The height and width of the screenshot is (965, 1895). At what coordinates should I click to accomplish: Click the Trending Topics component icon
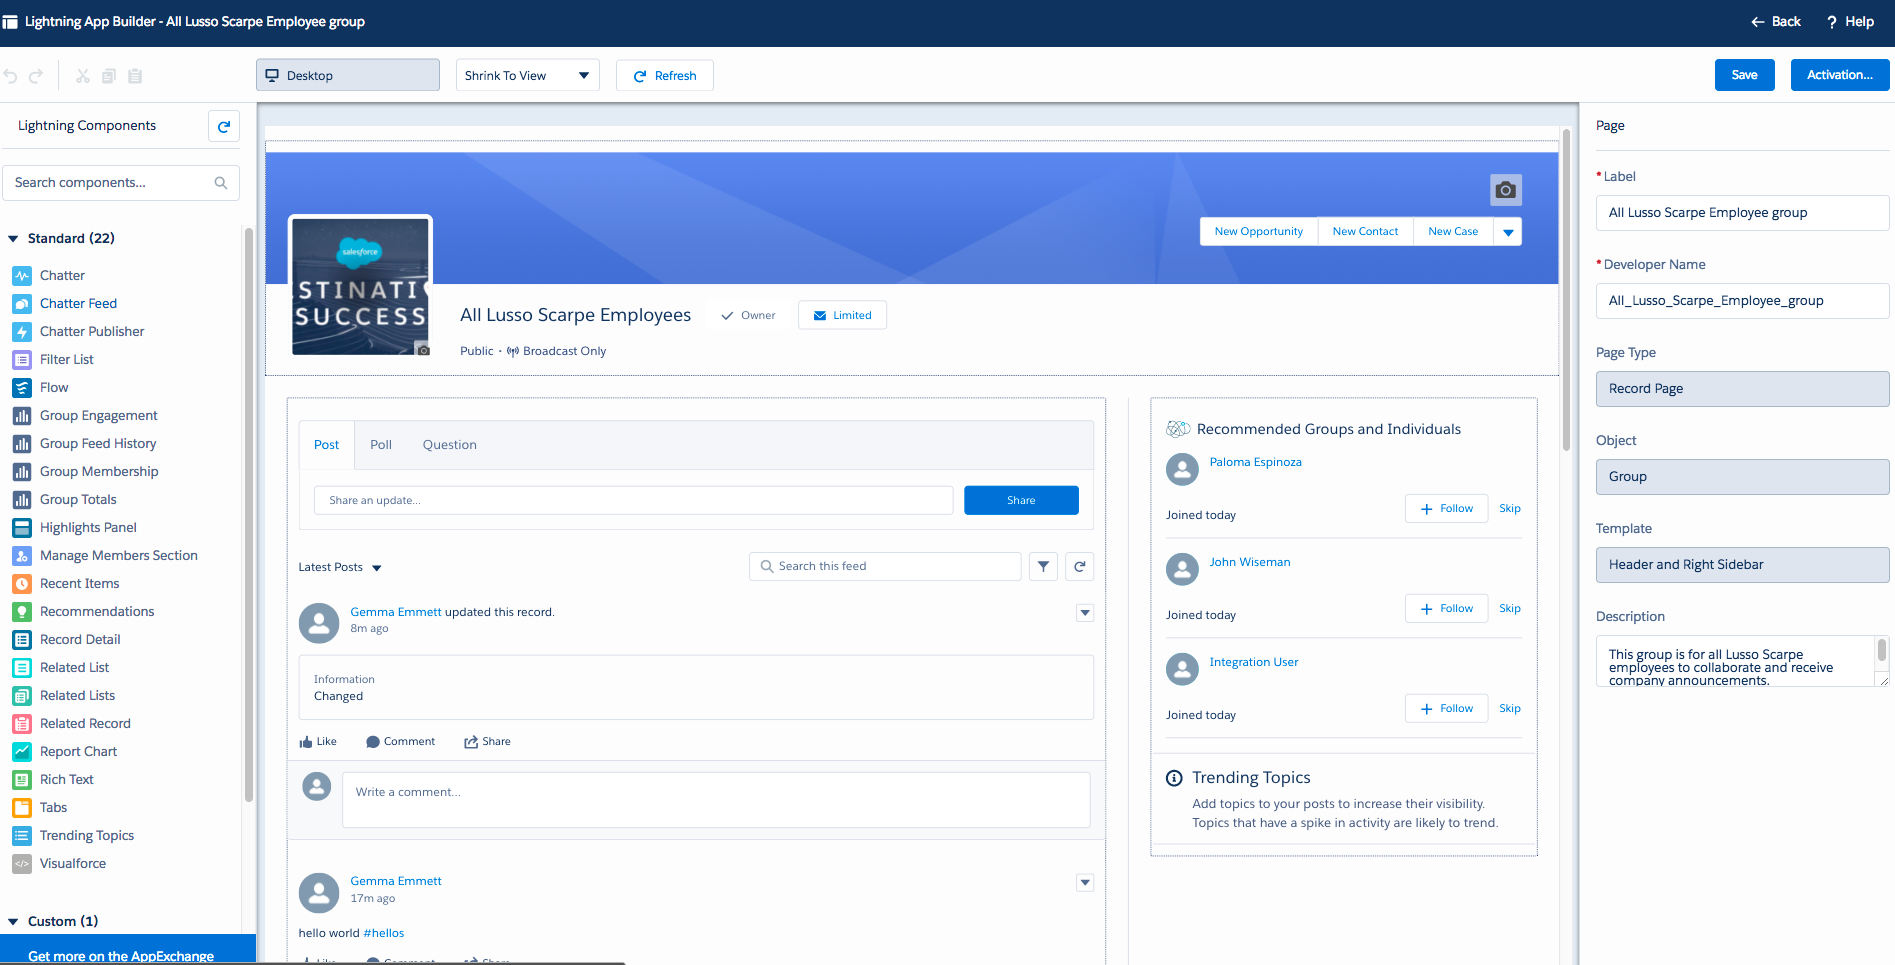(22, 836)
